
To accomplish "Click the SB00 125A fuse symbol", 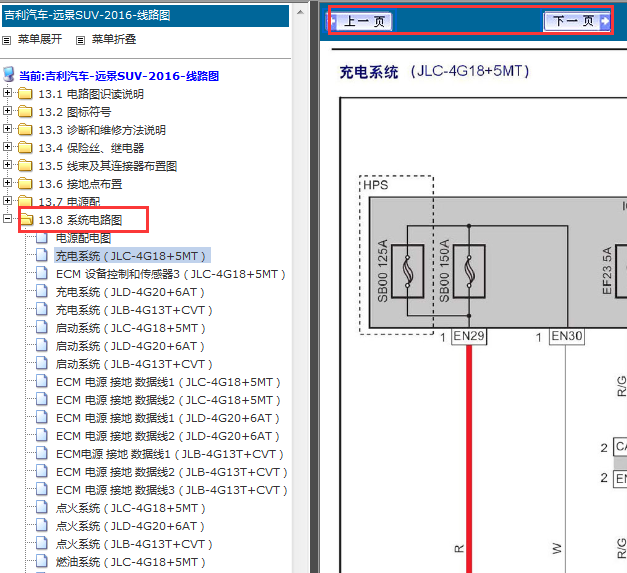I will point(407,271).
